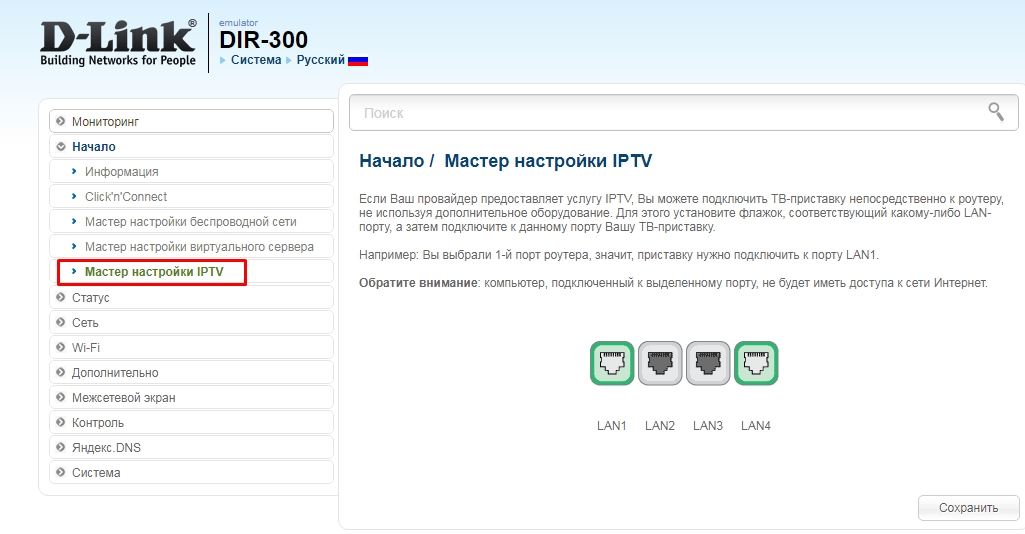Image resolution: width=1025 pixels, height=534 pixels.
Task: Open the Система header dropdown
Action: point(256,59)
